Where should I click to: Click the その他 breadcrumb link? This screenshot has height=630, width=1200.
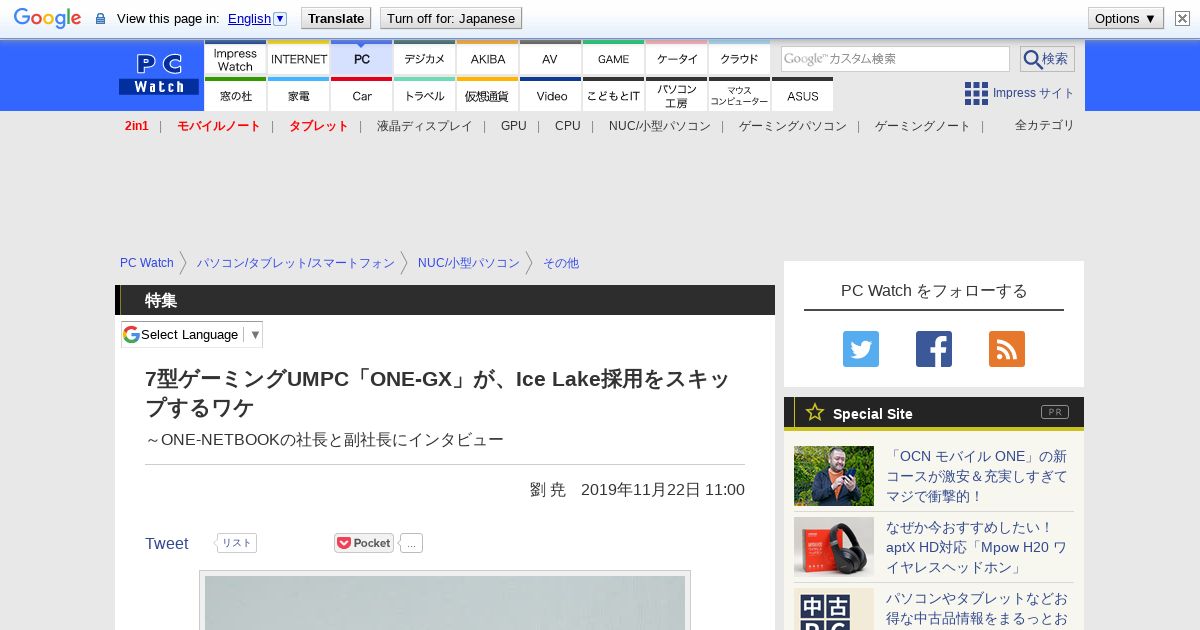561,263
